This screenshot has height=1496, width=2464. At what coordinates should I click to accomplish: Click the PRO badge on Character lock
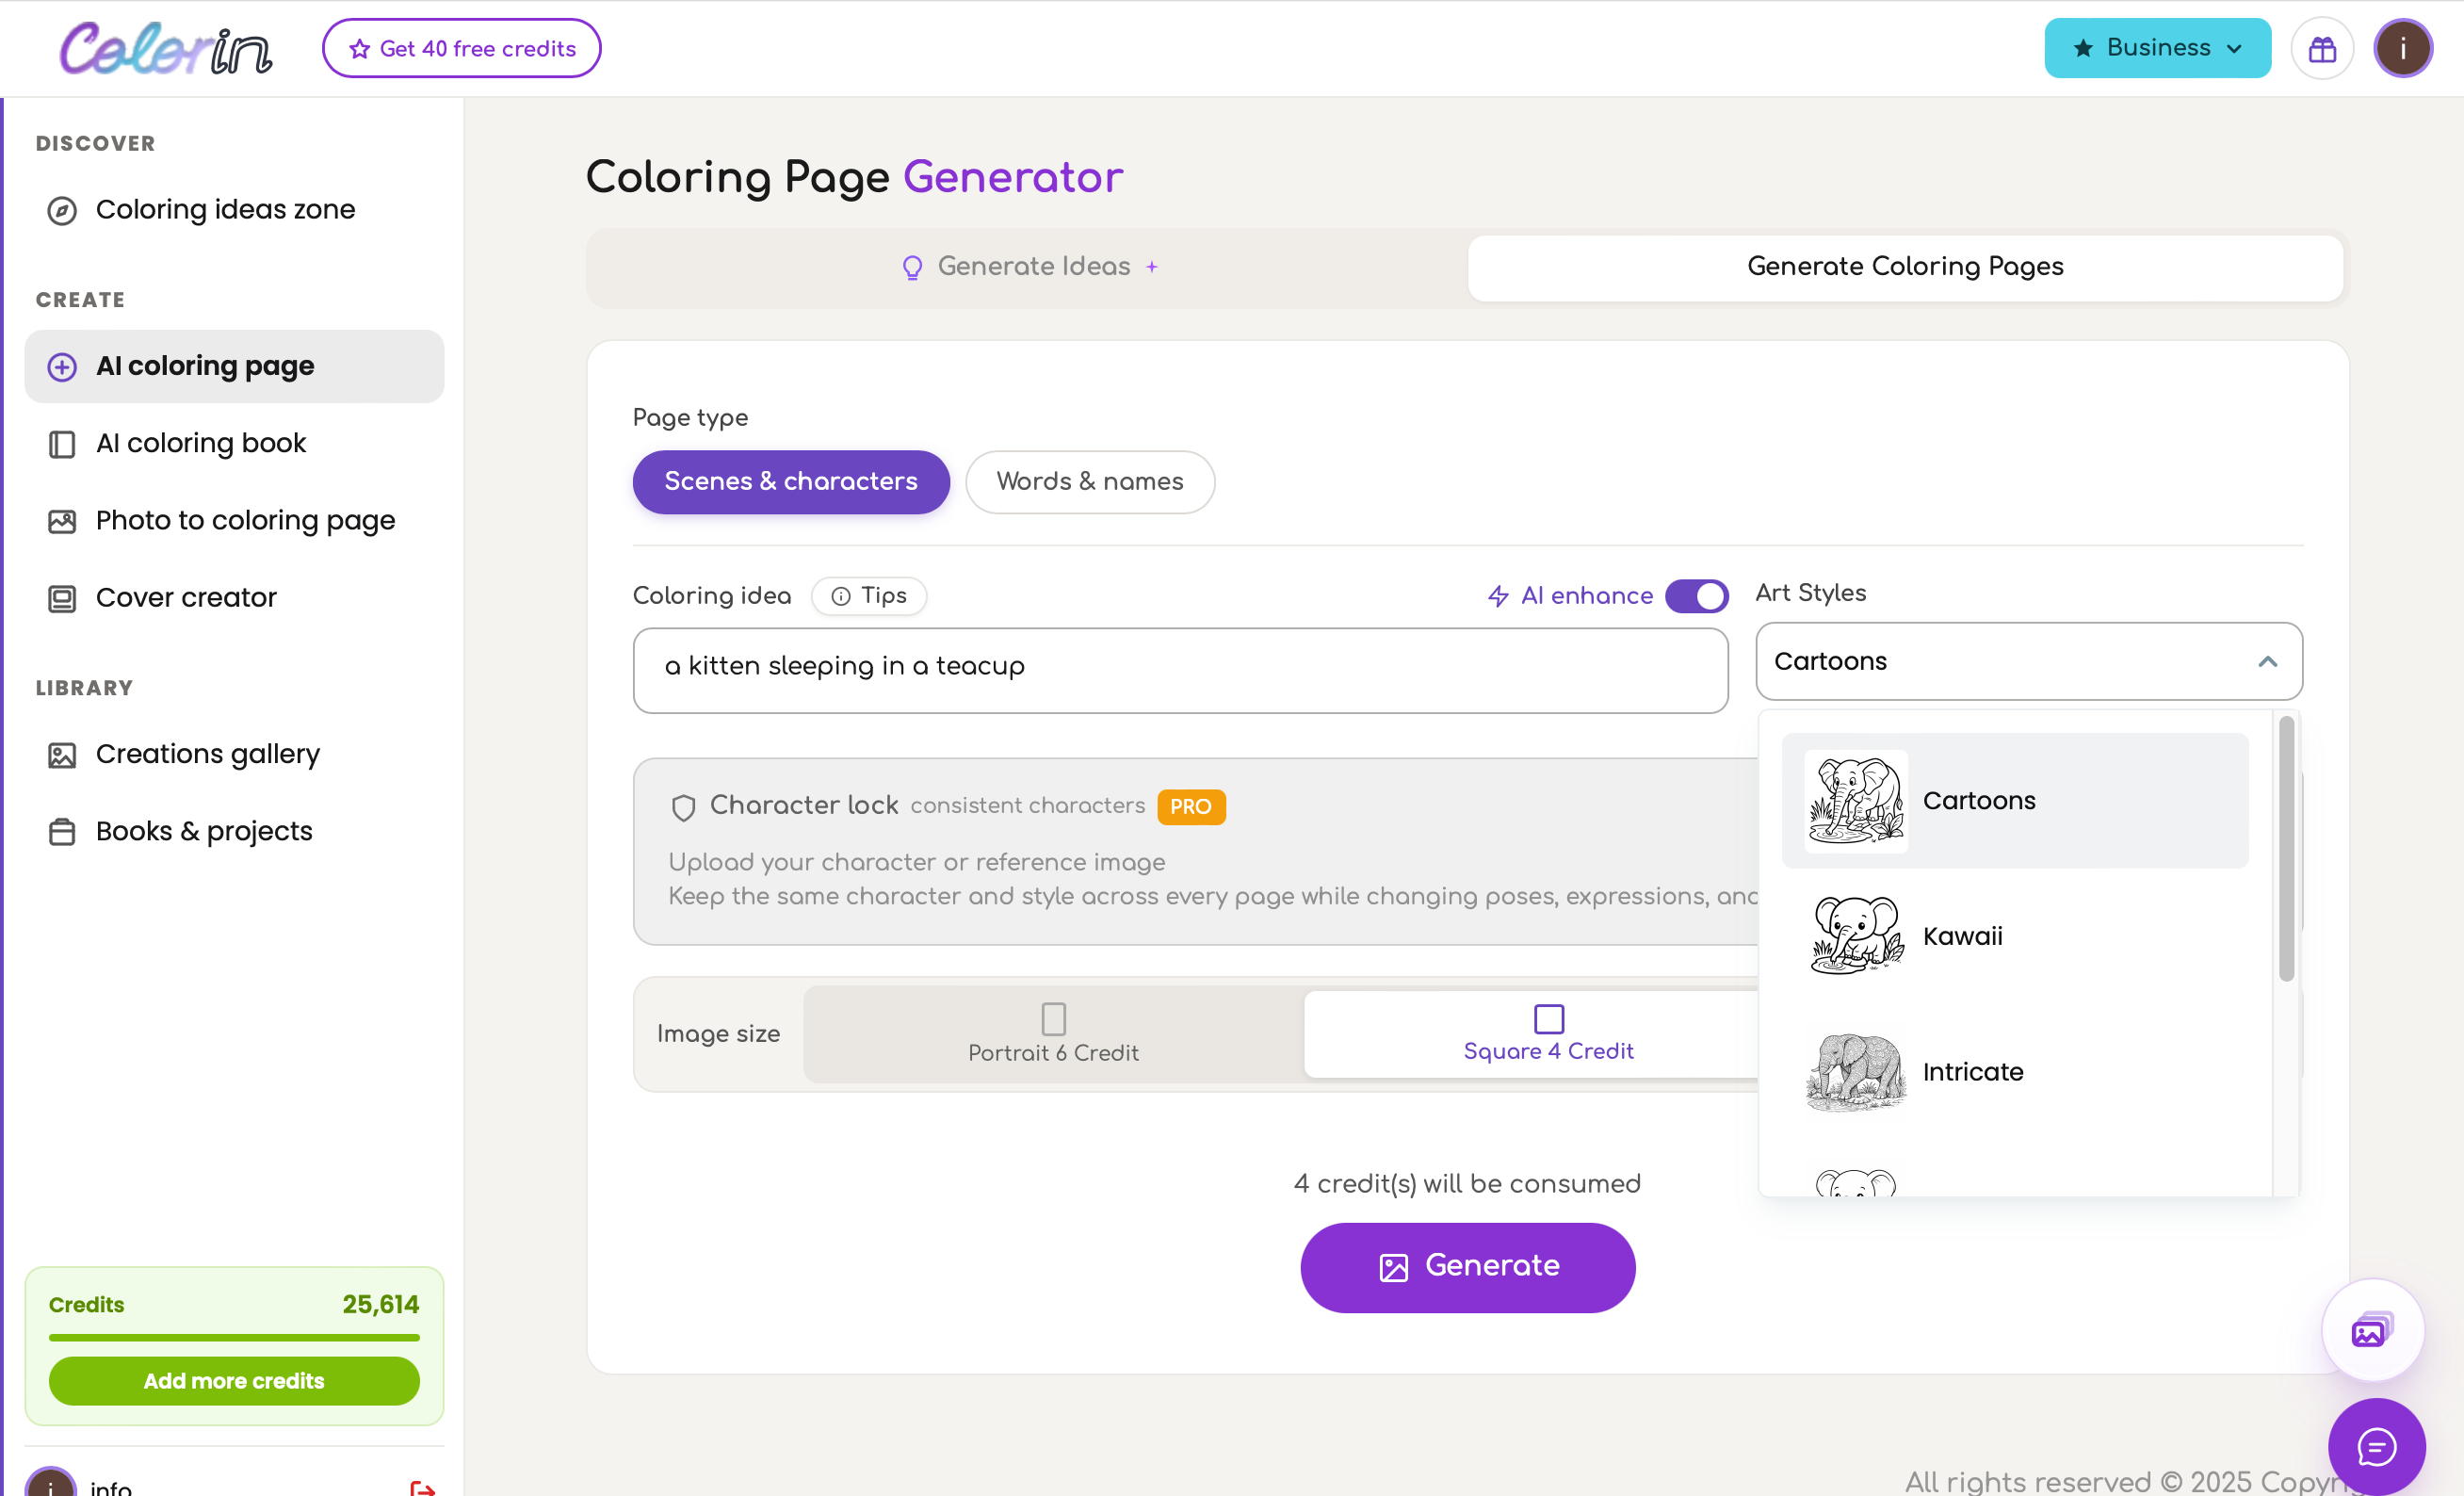click(1191, 806)
